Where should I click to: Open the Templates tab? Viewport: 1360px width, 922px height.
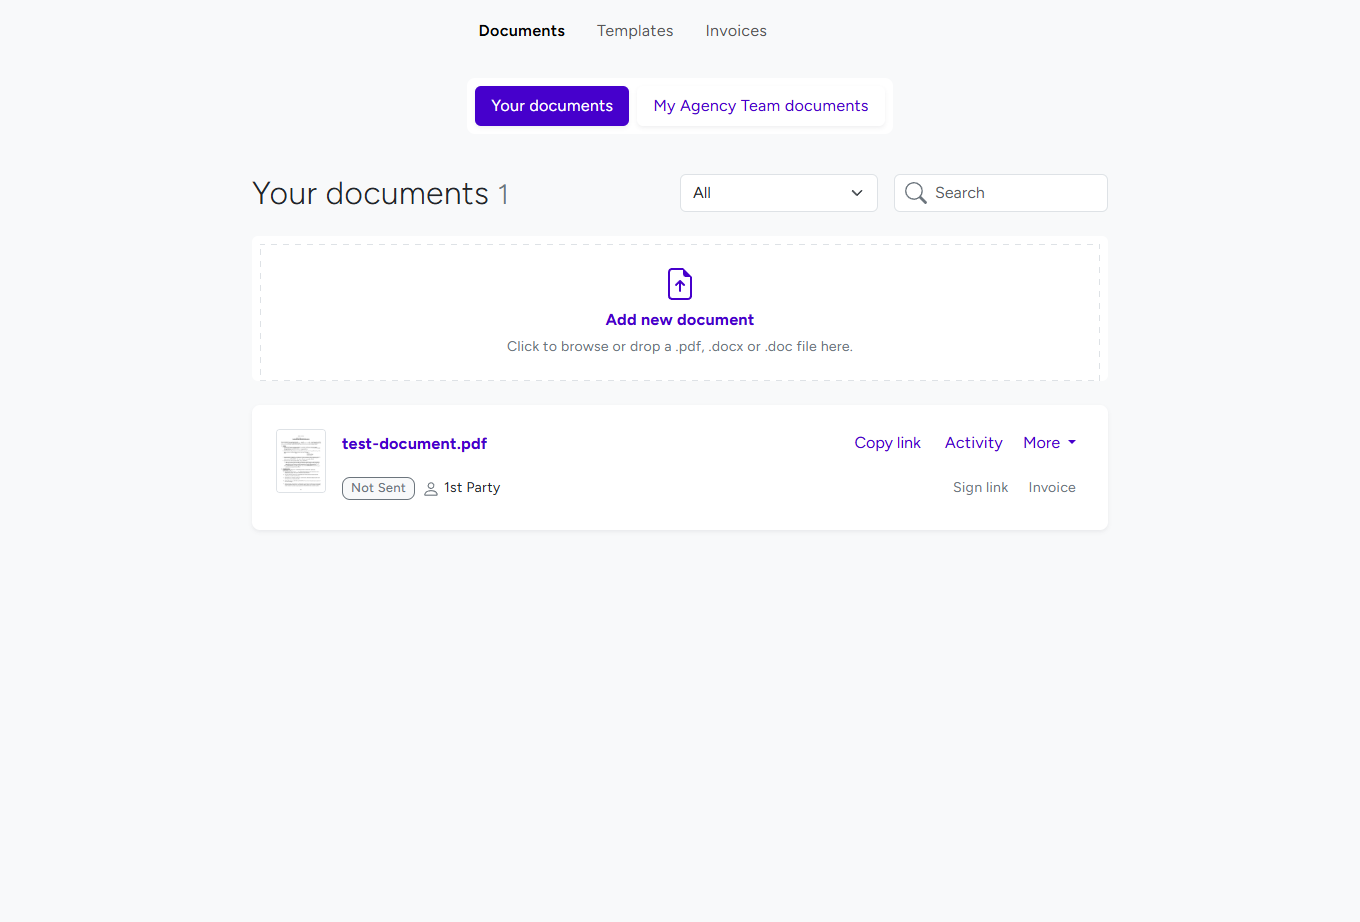[634, 31]
